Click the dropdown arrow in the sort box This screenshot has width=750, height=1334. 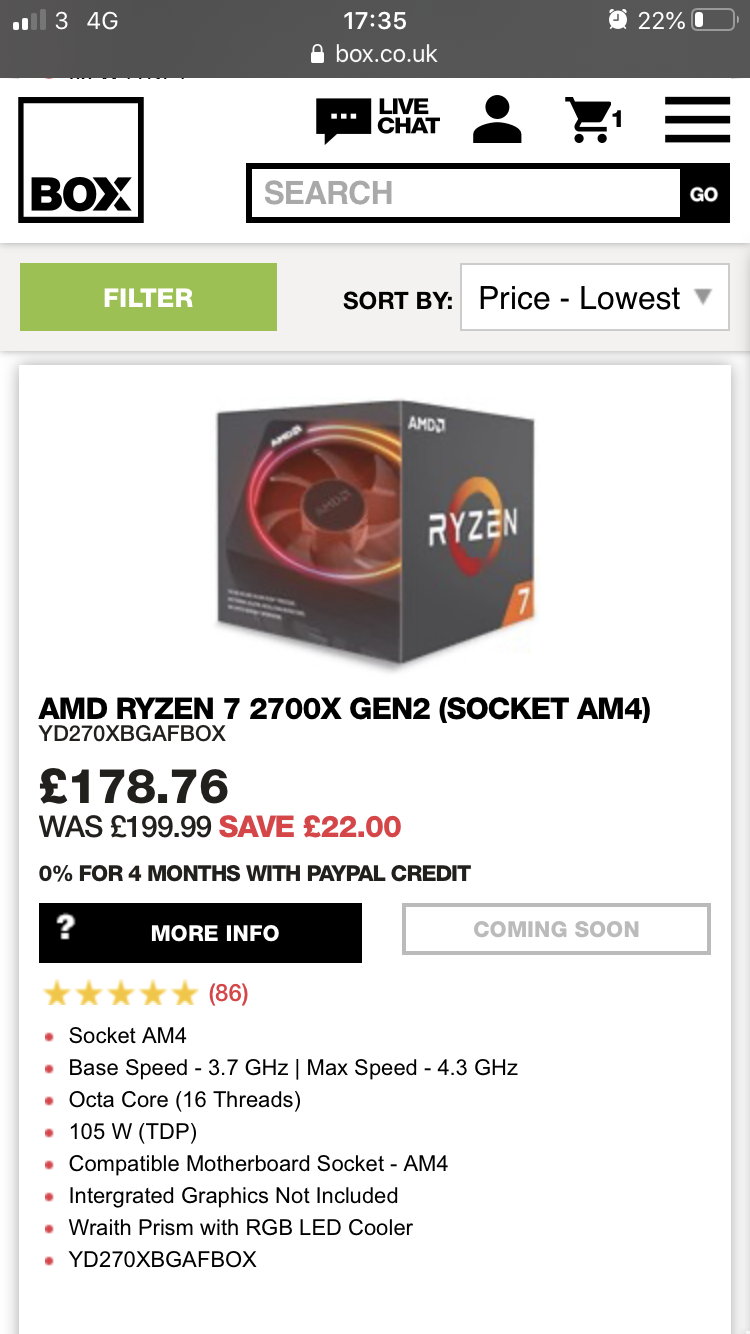coord(703,297)
